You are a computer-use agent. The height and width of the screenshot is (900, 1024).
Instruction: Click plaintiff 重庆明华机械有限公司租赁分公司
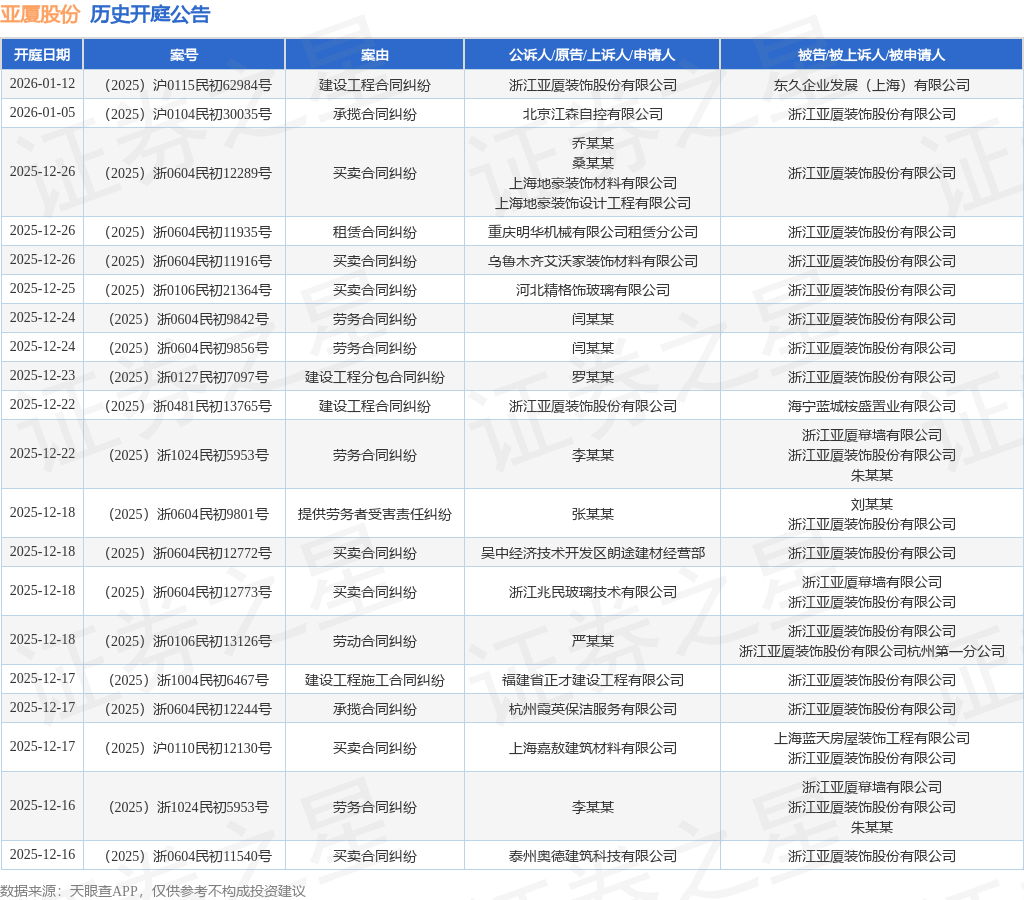(x=592, y=232)
